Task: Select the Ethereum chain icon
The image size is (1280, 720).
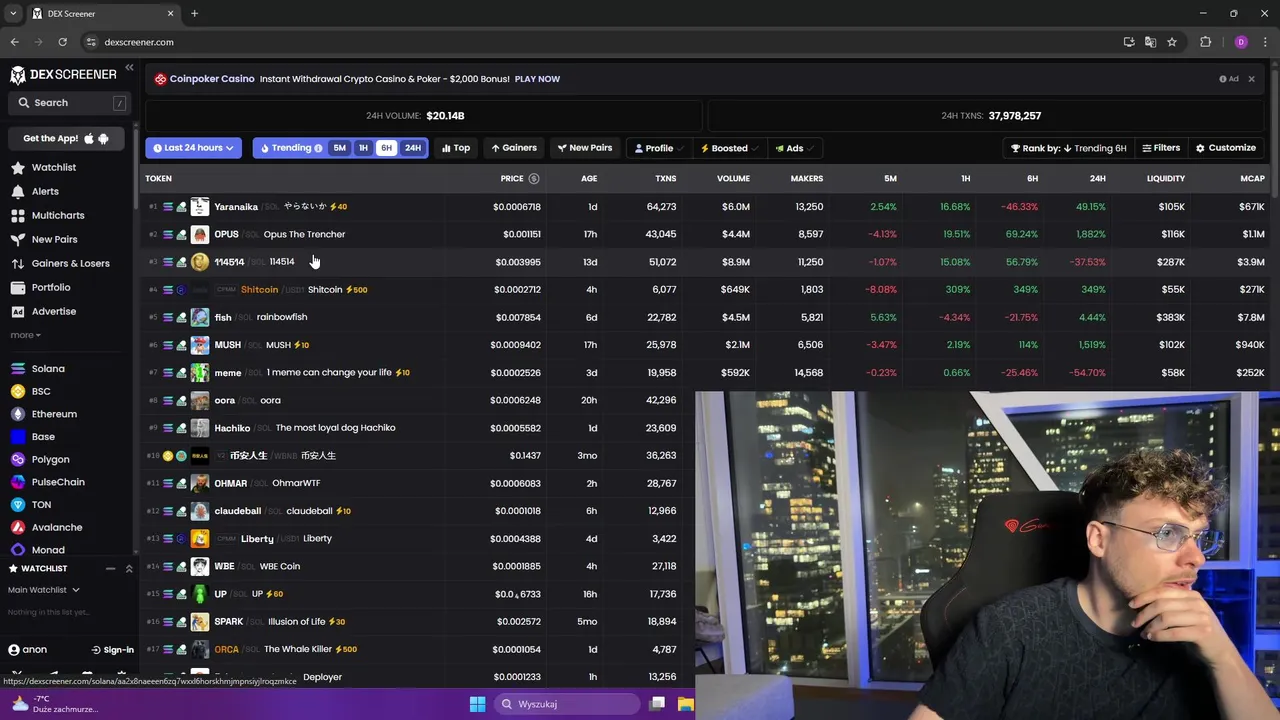Action: (x=18, y=414)
